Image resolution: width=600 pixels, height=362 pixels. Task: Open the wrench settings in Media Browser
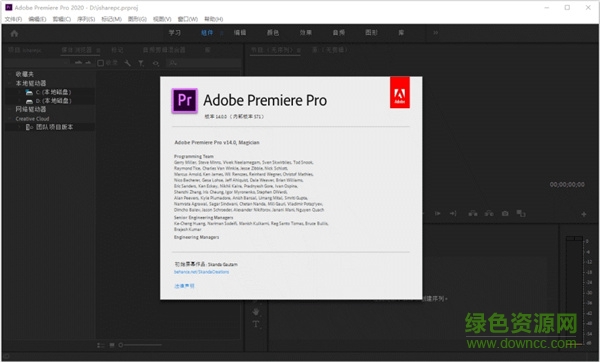click(x=127, y=63)
